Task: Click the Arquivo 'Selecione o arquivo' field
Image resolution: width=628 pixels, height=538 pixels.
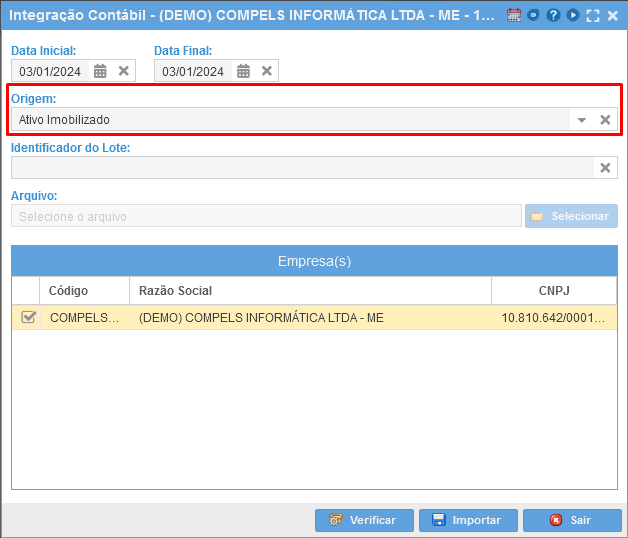Action: [x=266, y=216]
